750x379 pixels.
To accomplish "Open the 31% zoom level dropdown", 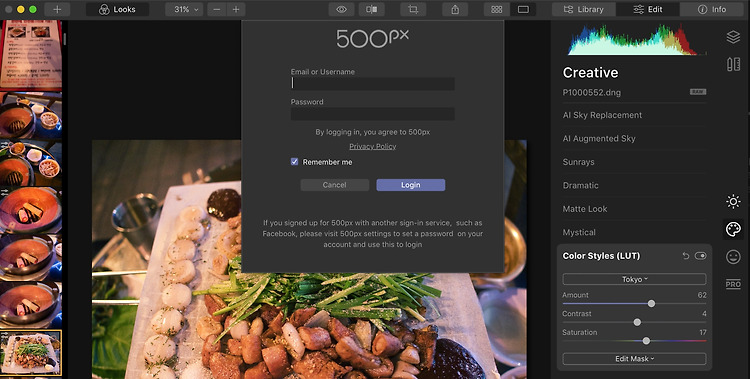I will coord(184,10).
